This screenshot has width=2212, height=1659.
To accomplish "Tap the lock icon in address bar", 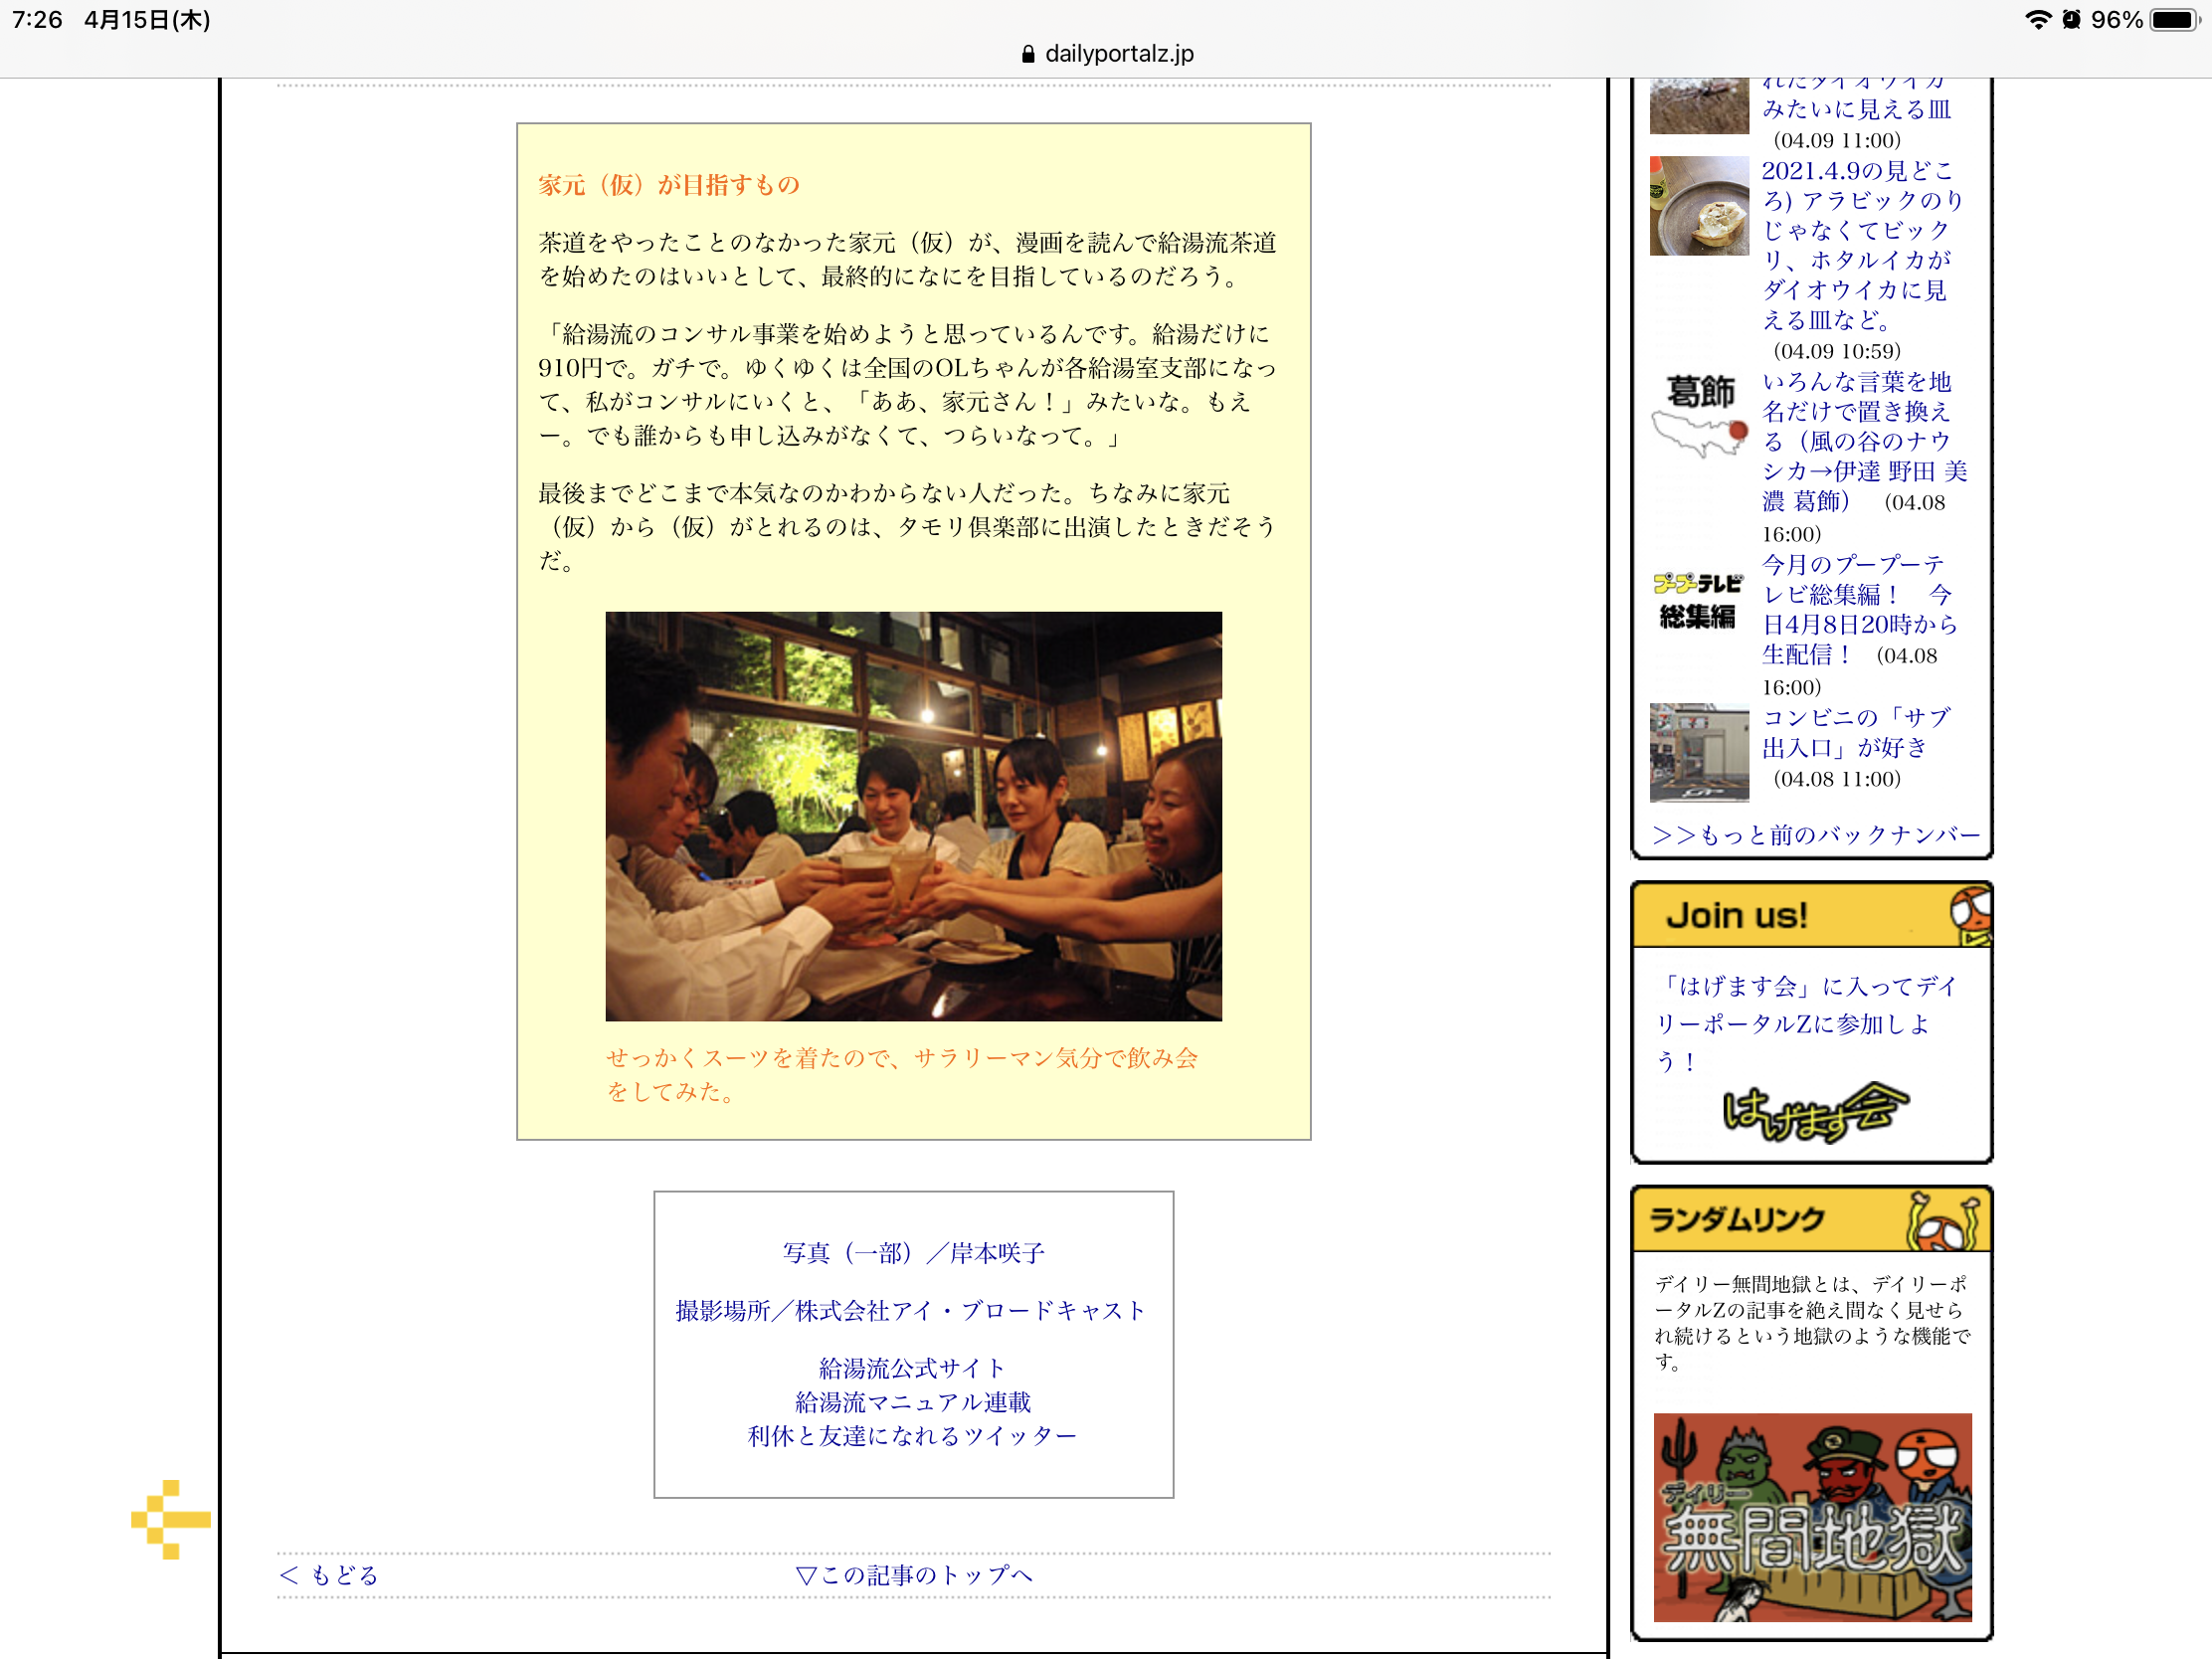I will click(1028, 54).
